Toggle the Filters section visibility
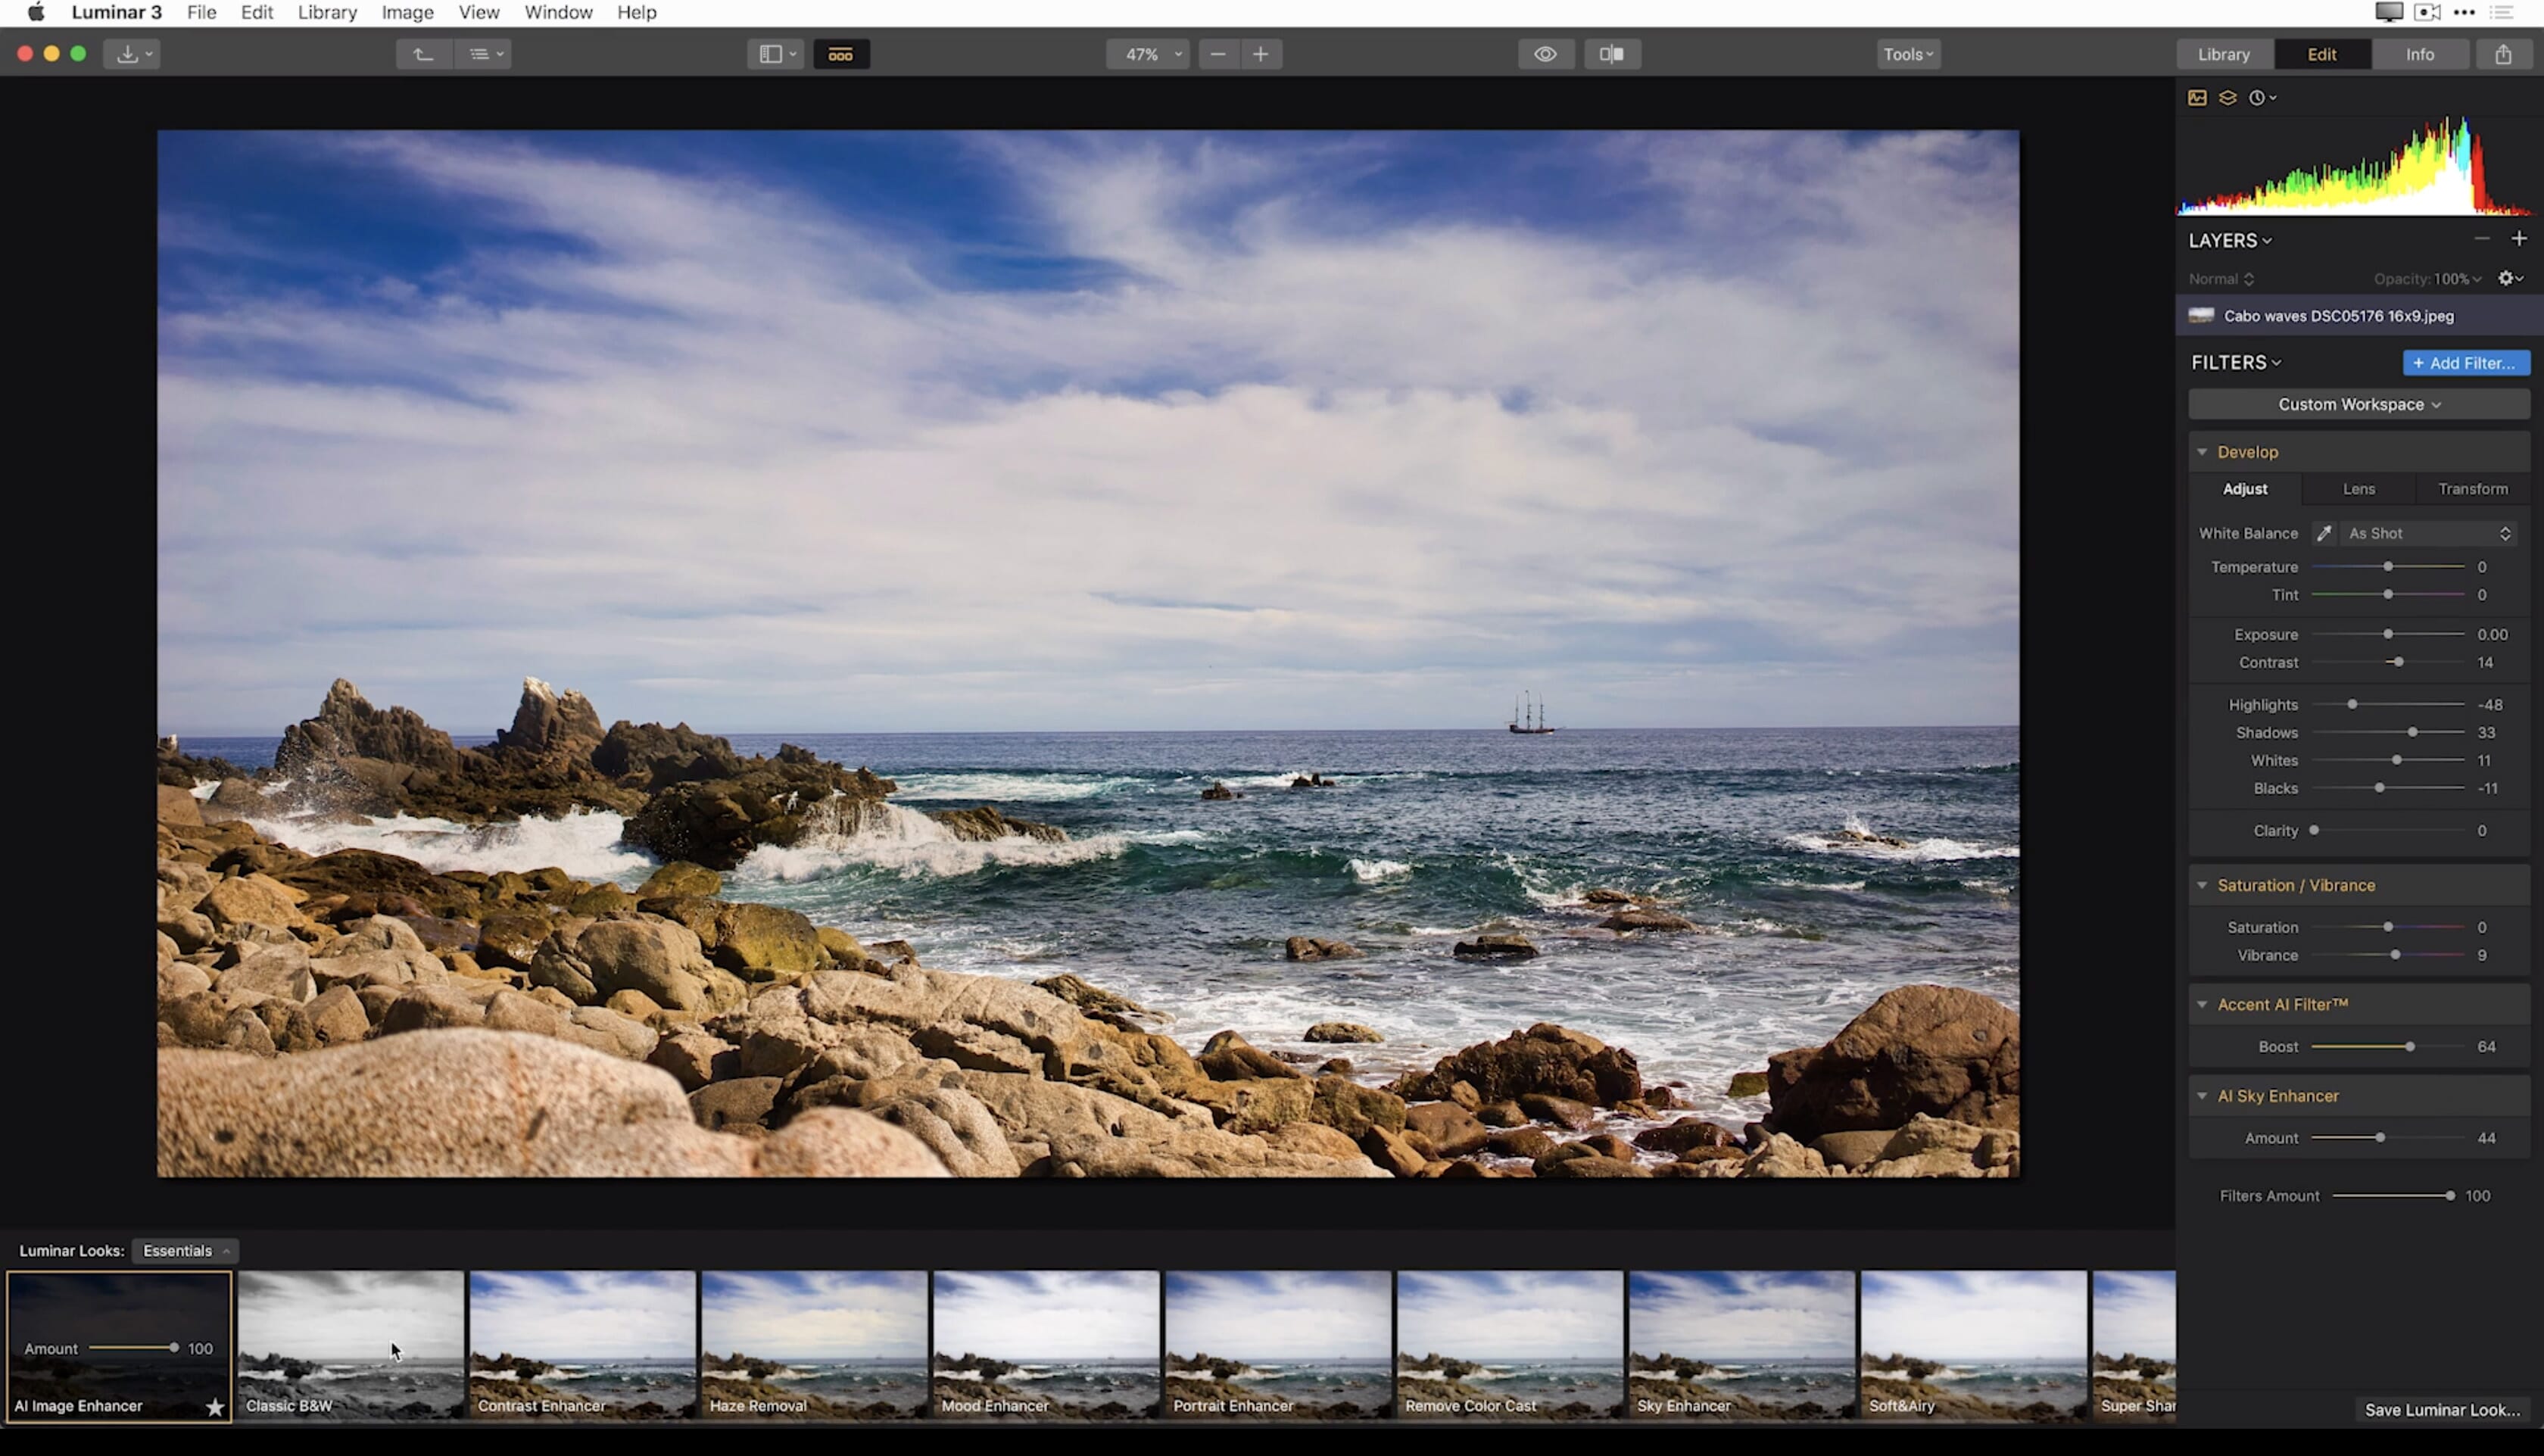2544x1456 pixels. 2235,360
